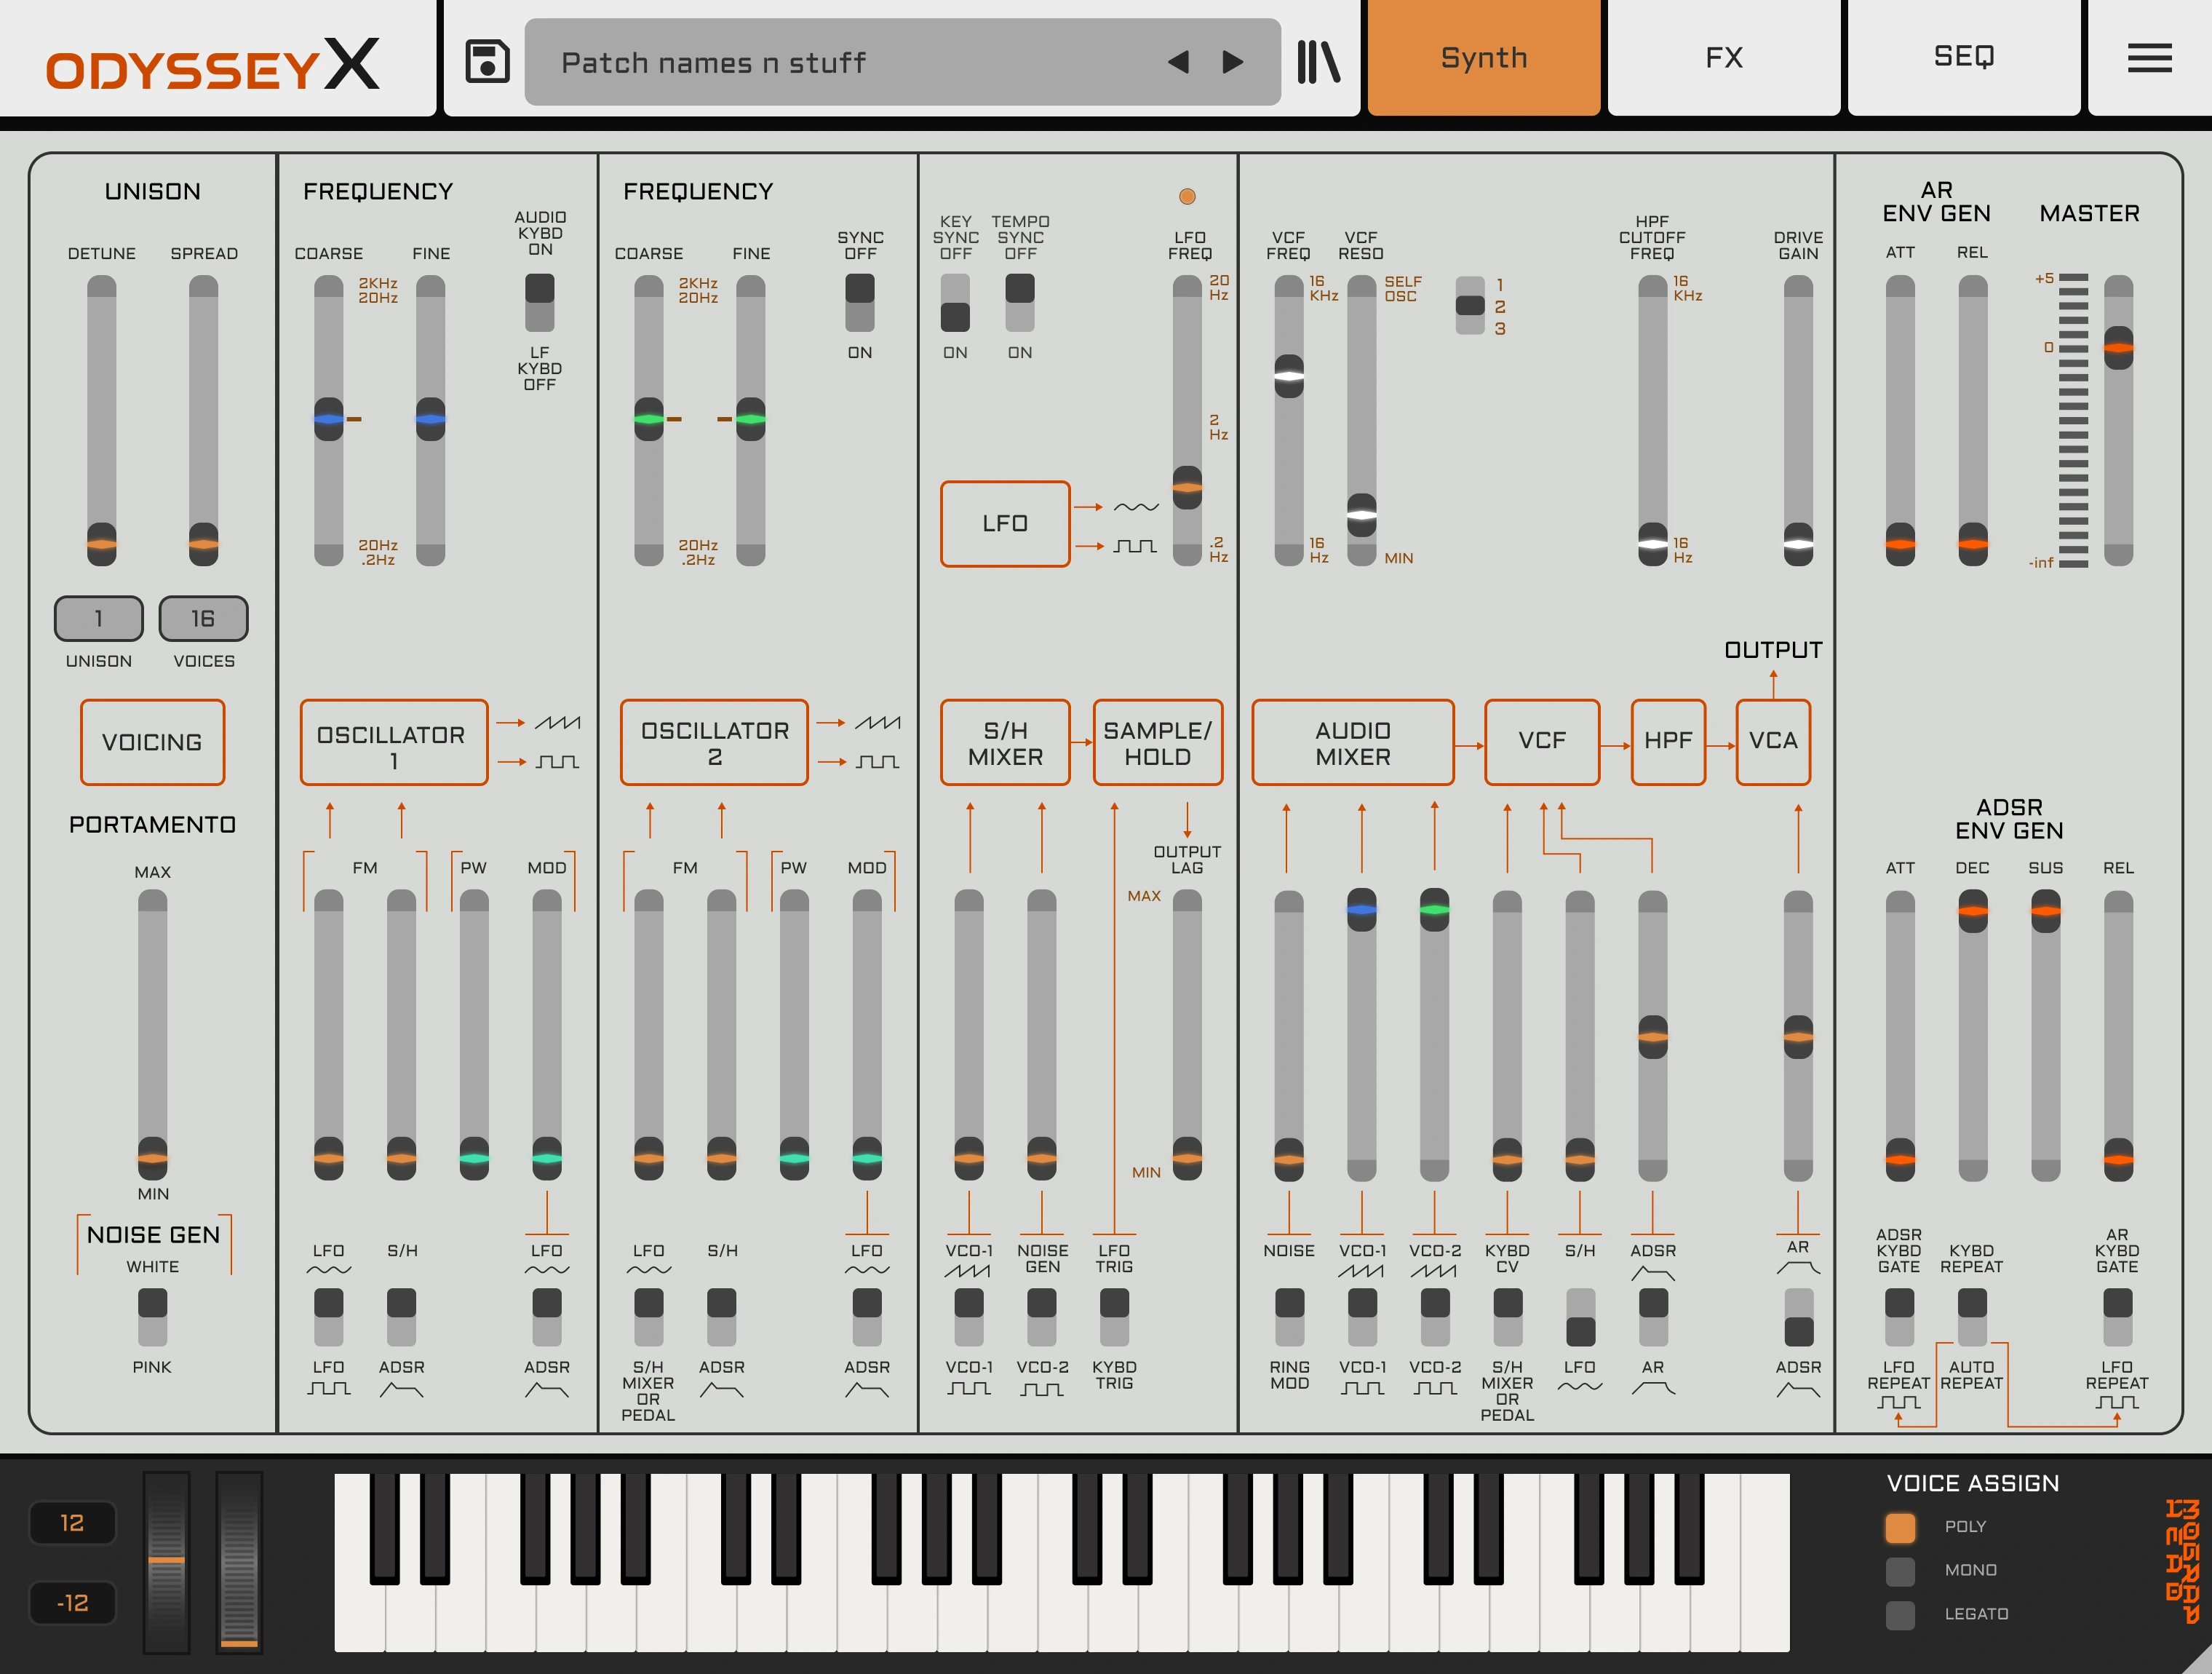Click the LFO rate indicator LED
Viewport: 2212px width, 1674px height.
pos(1187,196)
